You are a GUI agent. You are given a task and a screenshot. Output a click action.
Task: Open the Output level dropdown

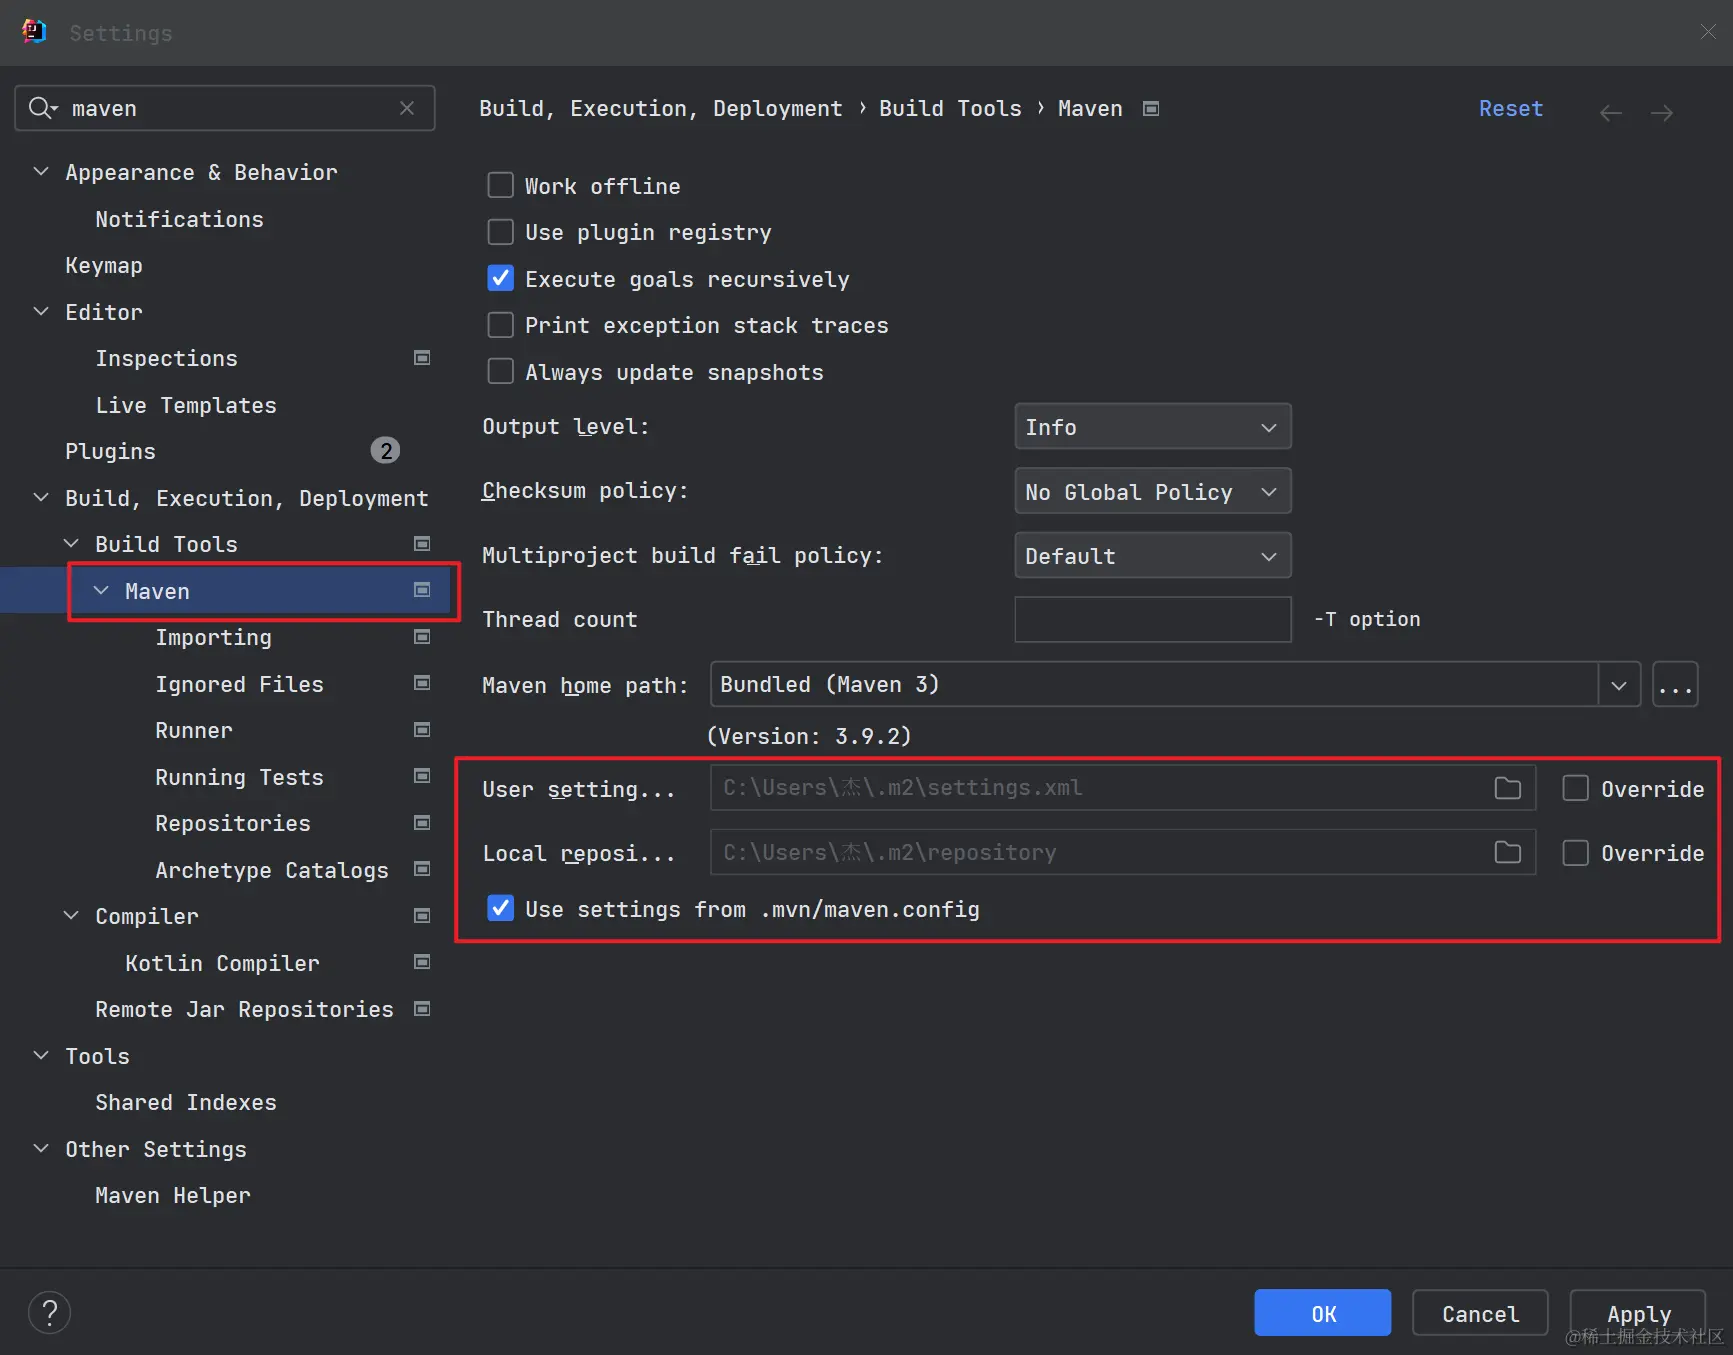1153,427
